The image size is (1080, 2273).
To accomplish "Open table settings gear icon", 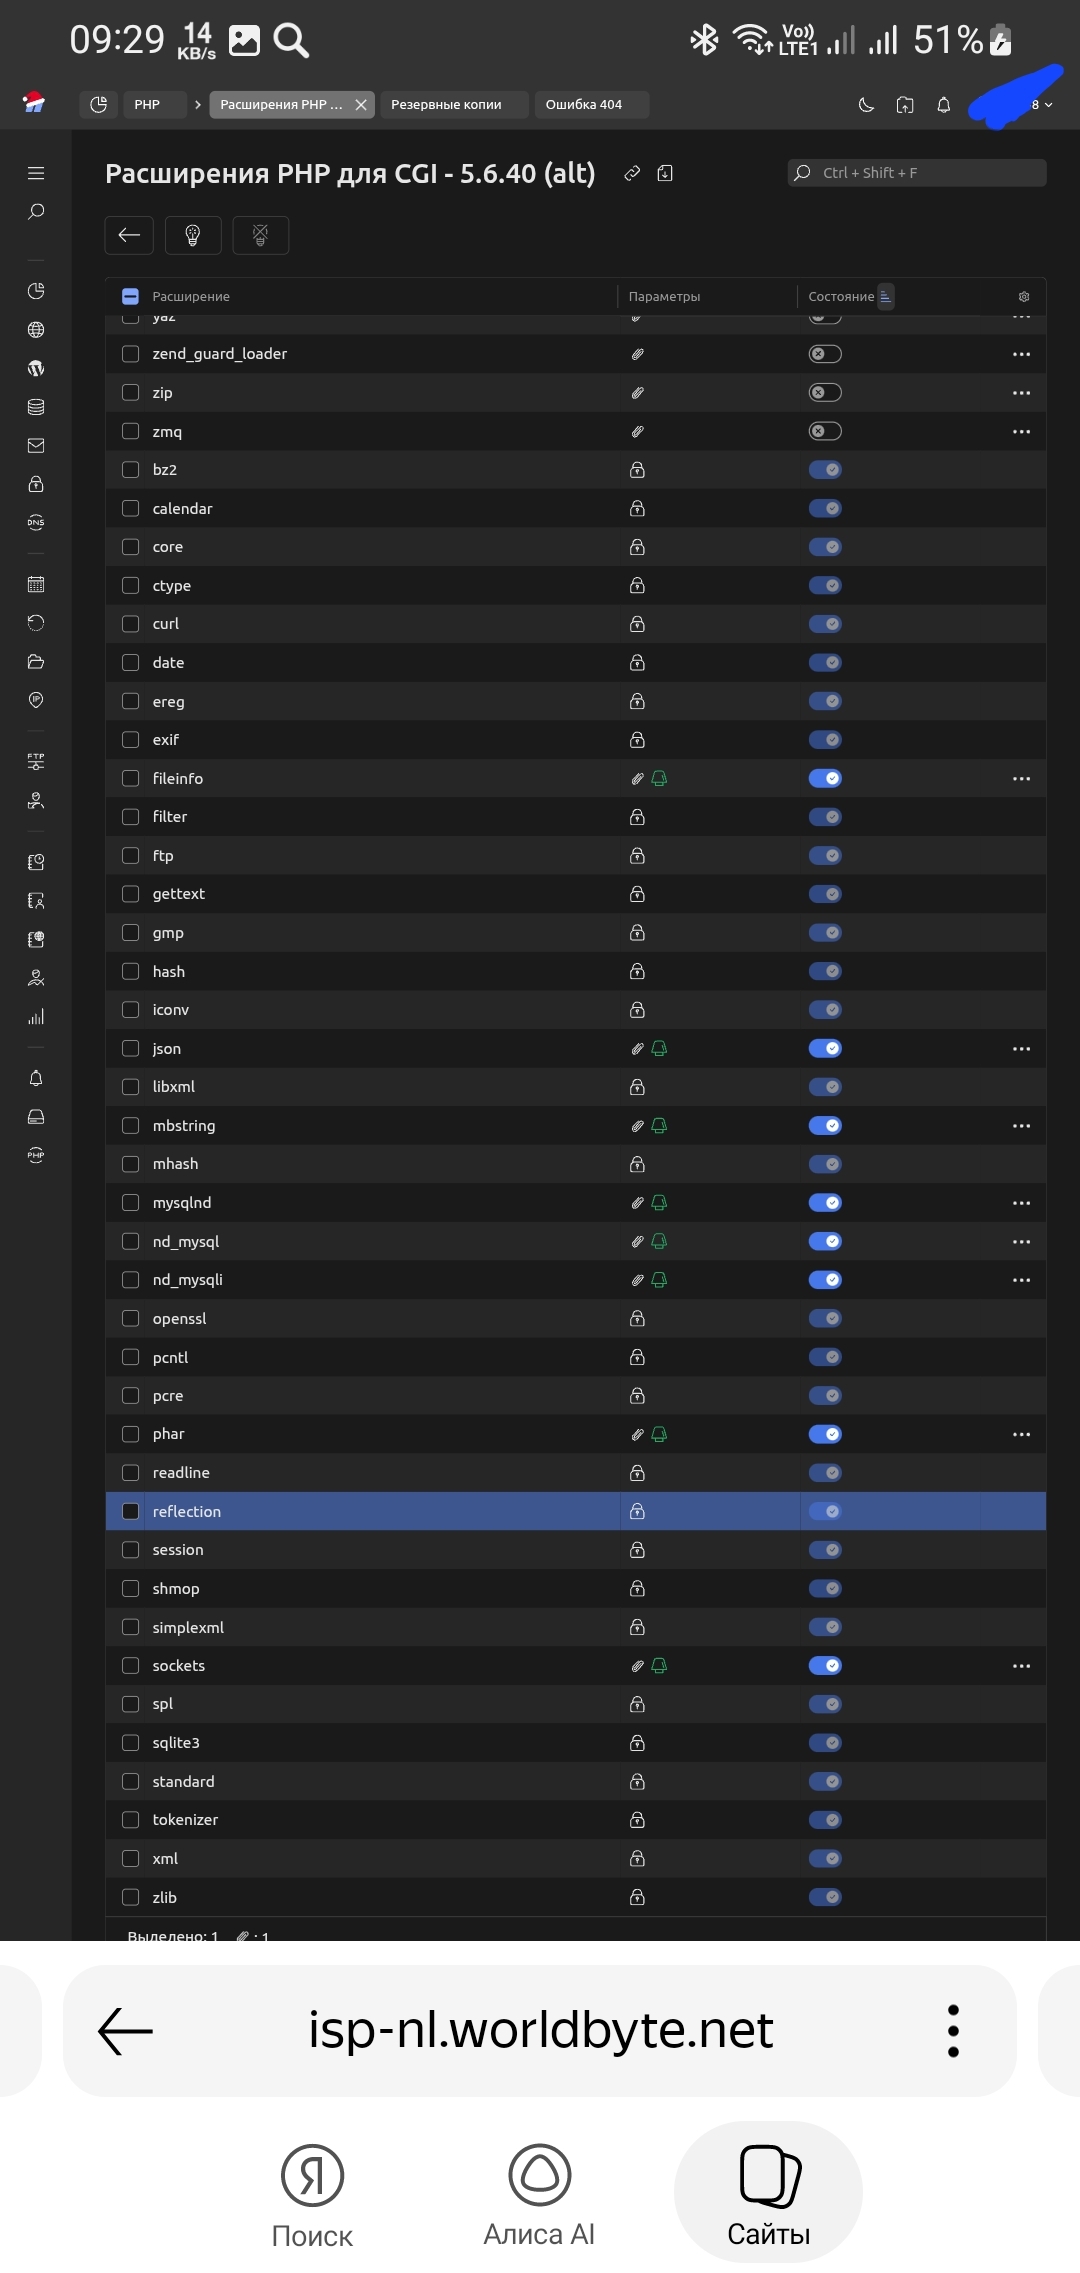I will point(1023,297).
